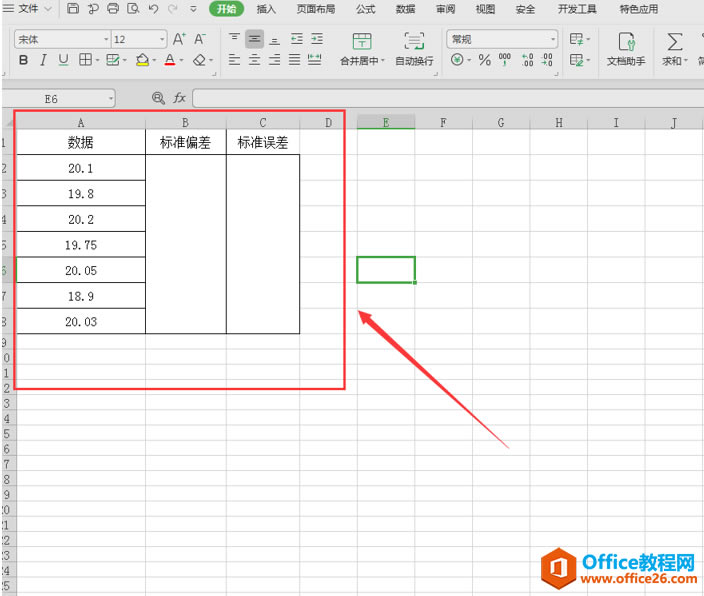Viewport: 704px width, 596px height.
Task: Click the Decrease decimal places icon
Action: (x=547, y=59)
